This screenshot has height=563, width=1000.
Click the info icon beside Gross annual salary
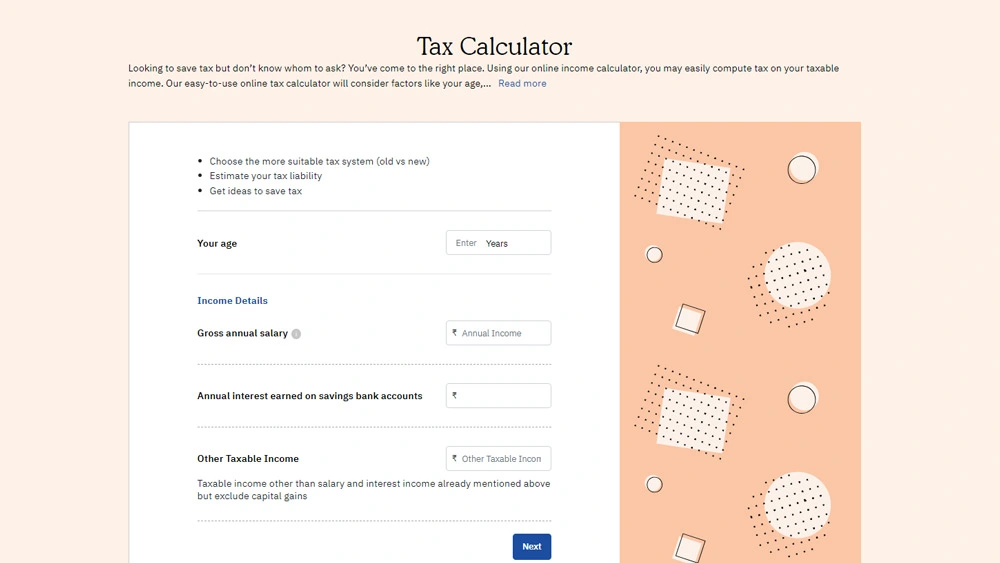296,334
